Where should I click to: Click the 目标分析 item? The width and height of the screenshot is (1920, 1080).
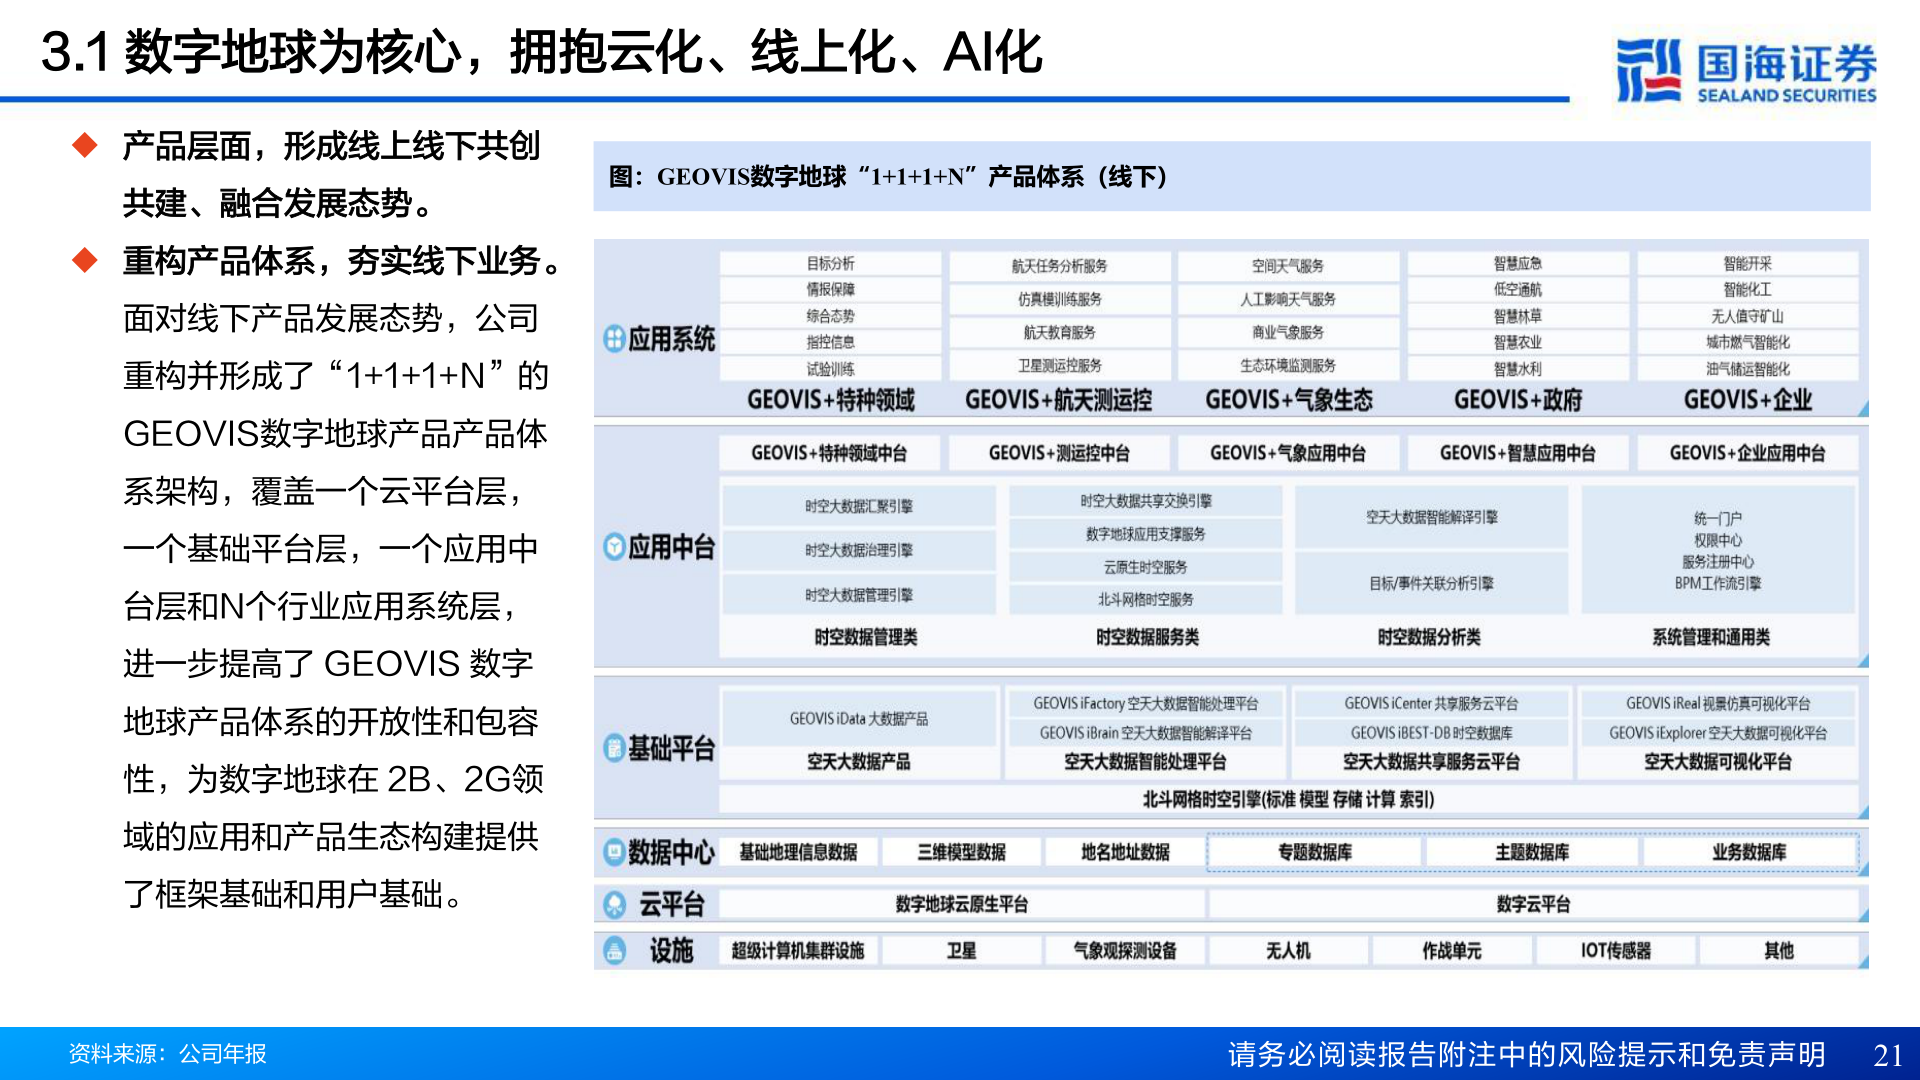(830, 263)
